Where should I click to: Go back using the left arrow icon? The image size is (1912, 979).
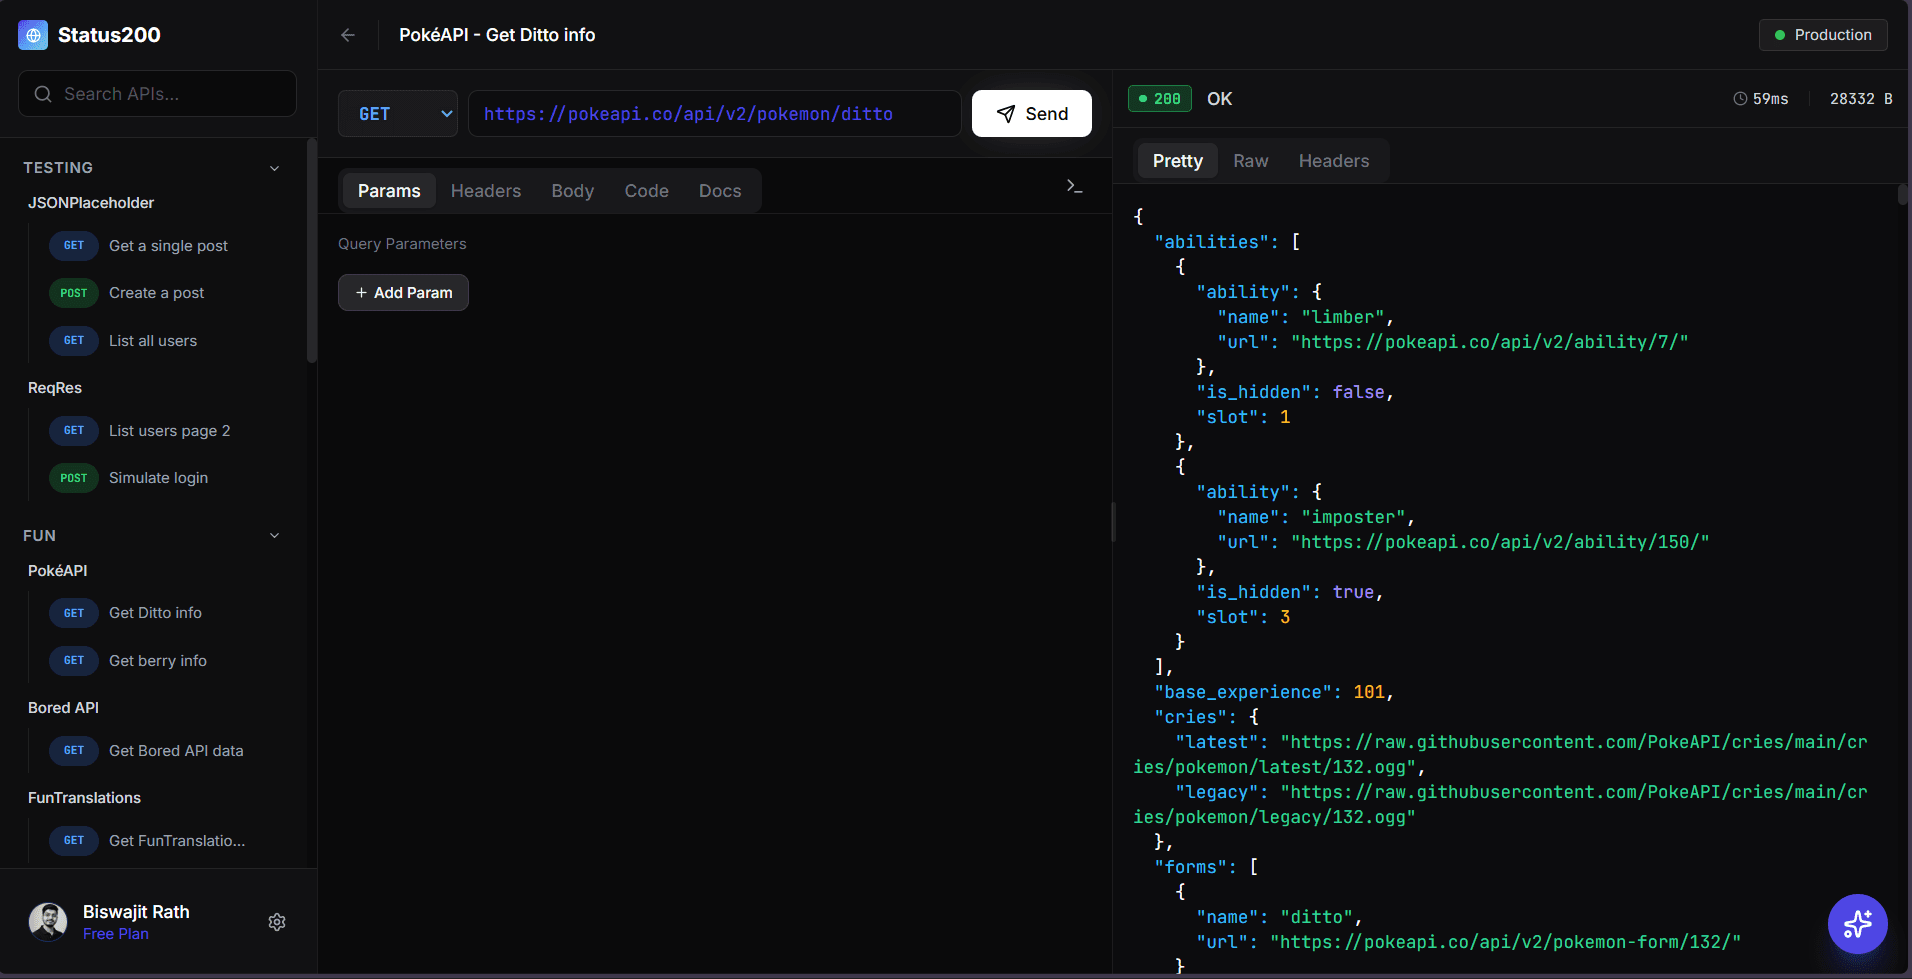click(x=348, y=35)
